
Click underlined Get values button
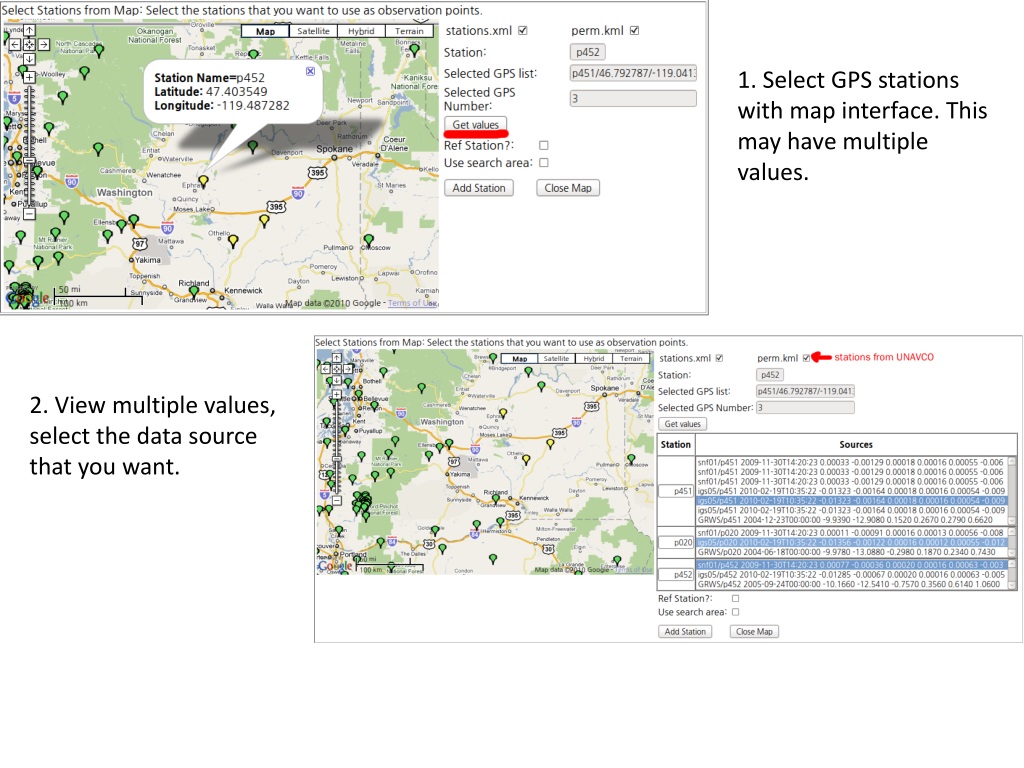(475, 124)
